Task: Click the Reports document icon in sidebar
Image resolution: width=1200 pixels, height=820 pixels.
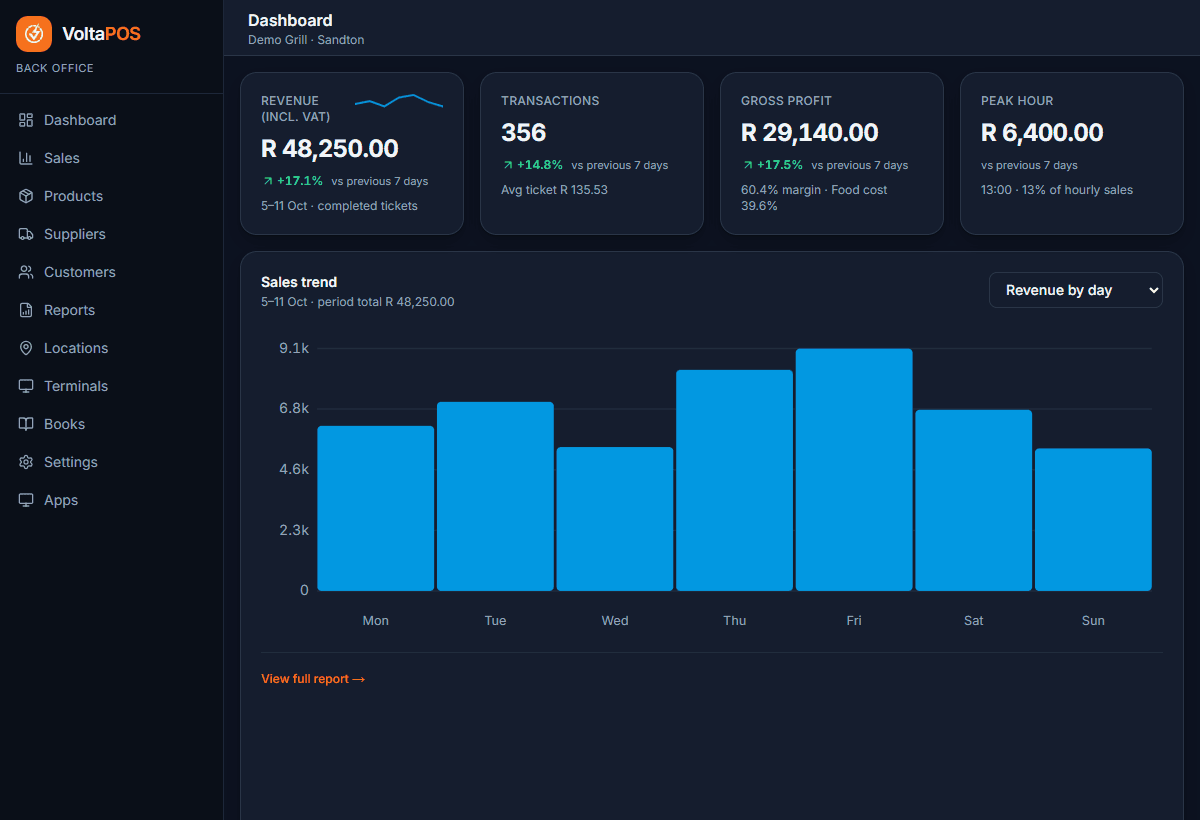Action: 26,310
